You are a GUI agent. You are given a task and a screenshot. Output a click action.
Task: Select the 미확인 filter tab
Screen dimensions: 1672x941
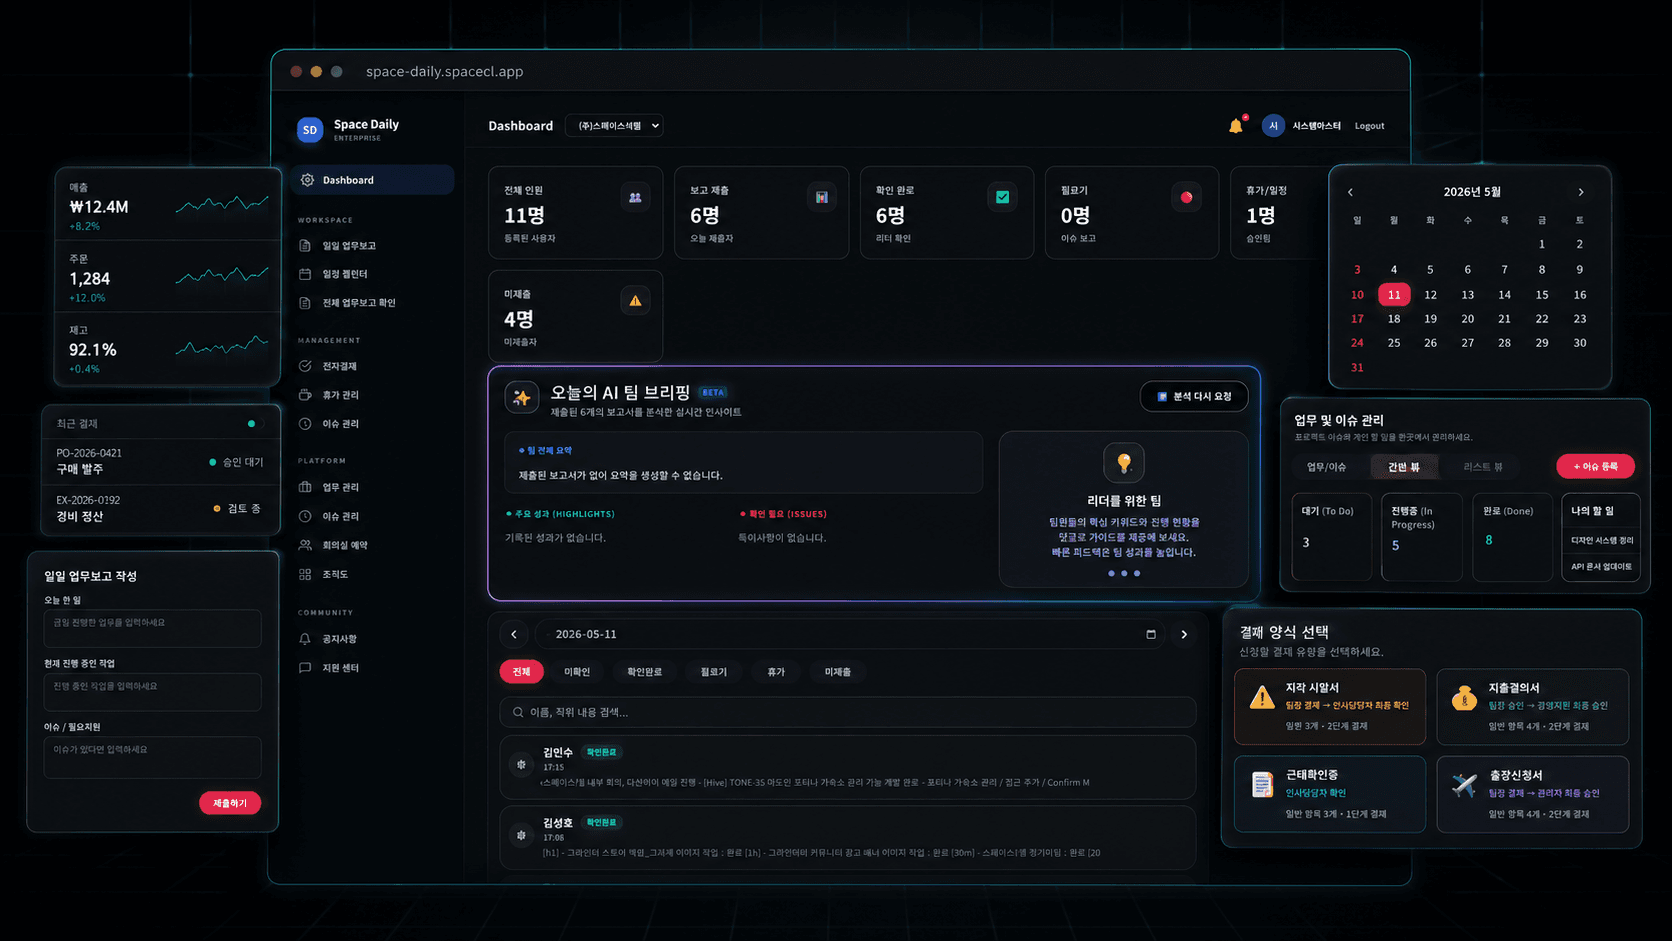(x=577, y=672)
